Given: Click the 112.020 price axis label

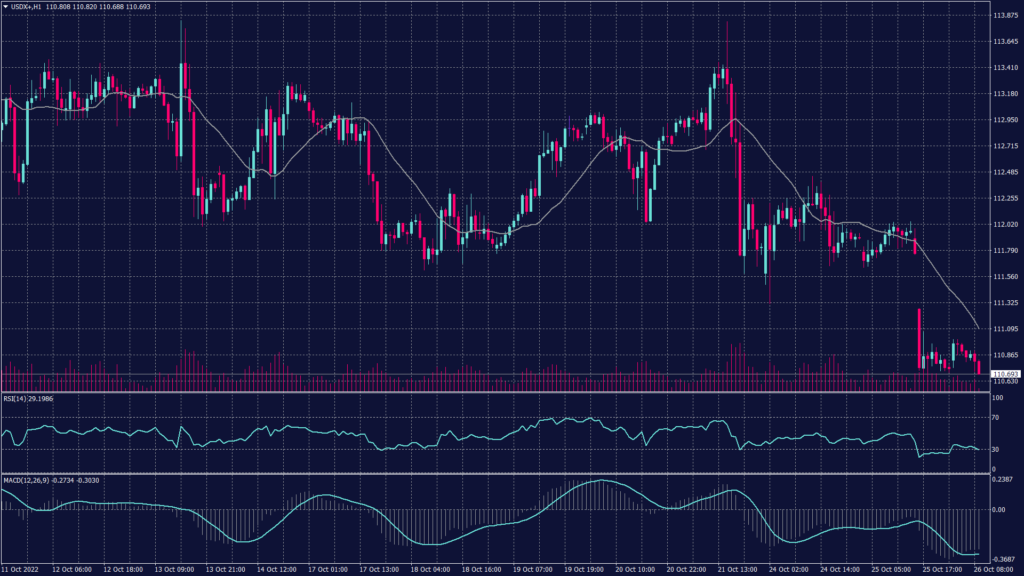Looking at the screenshot, I should pos(1004,224).
